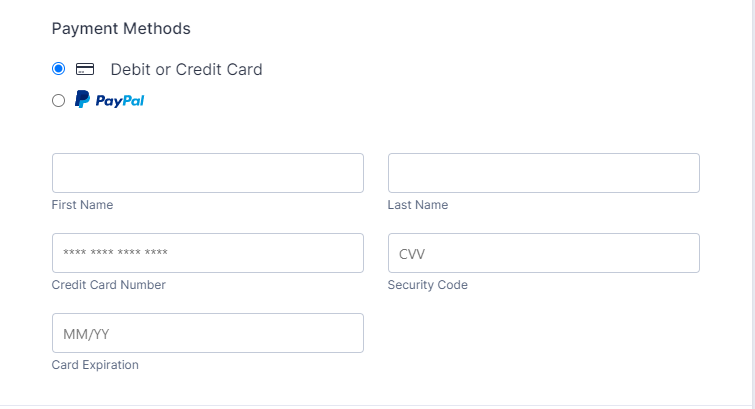Click the "Security Code" field label
The height and width of the screenshot is (409, 755).
(427, 285)
